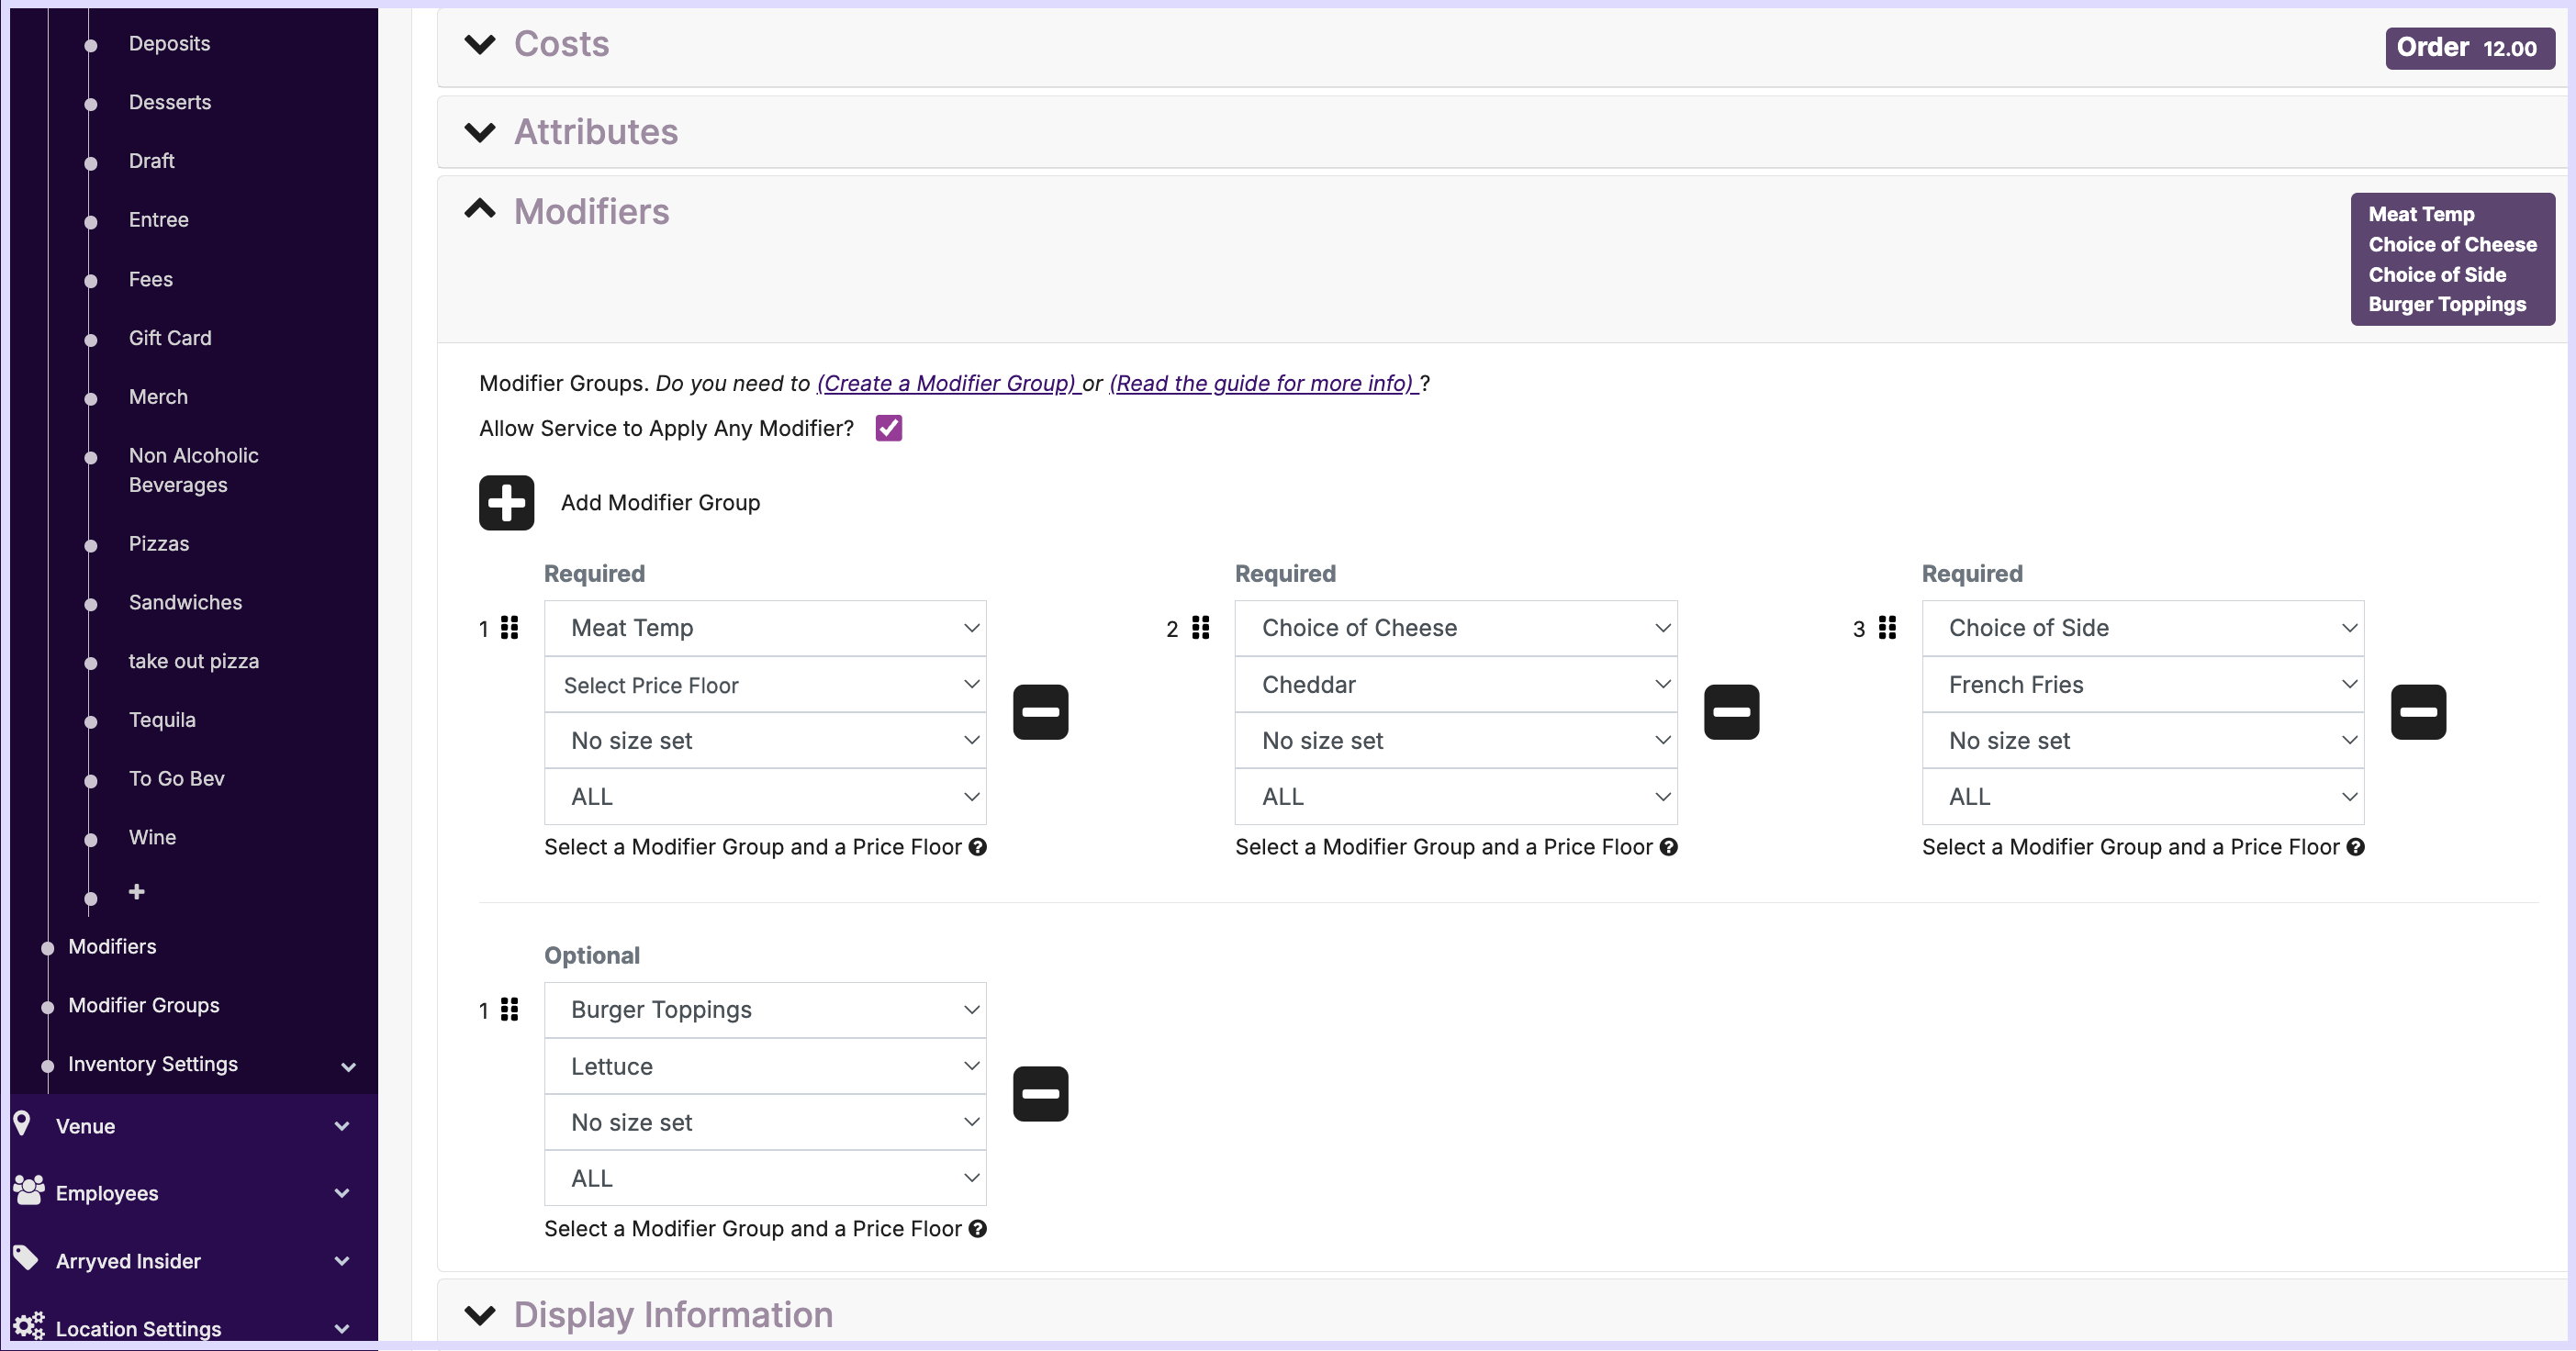Open the Employees sidebar menu
This screenshot has width=2576, height=1351.
pos(107,1193)
